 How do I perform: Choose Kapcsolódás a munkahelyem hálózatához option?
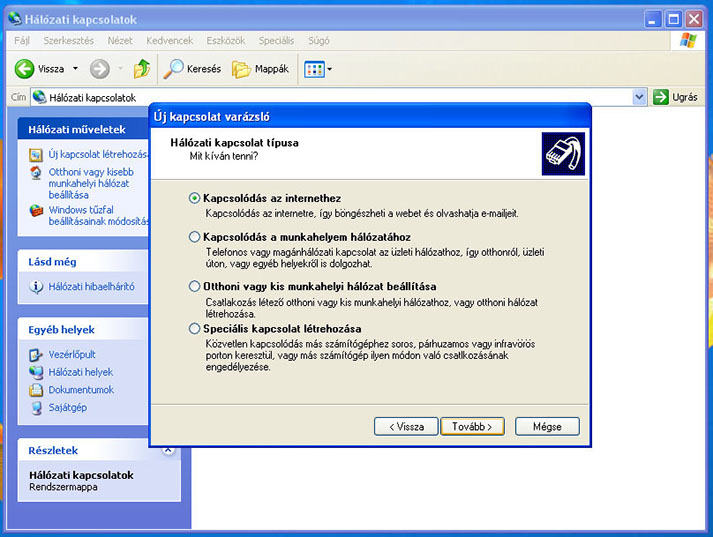tap(194, 237)
